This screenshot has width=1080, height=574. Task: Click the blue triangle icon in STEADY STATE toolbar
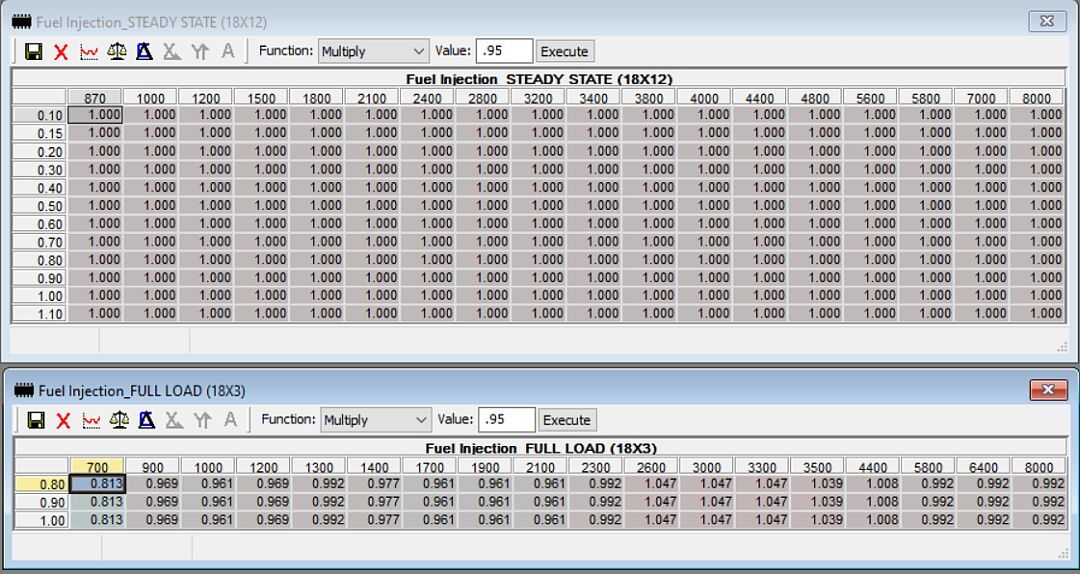point(144,52)
